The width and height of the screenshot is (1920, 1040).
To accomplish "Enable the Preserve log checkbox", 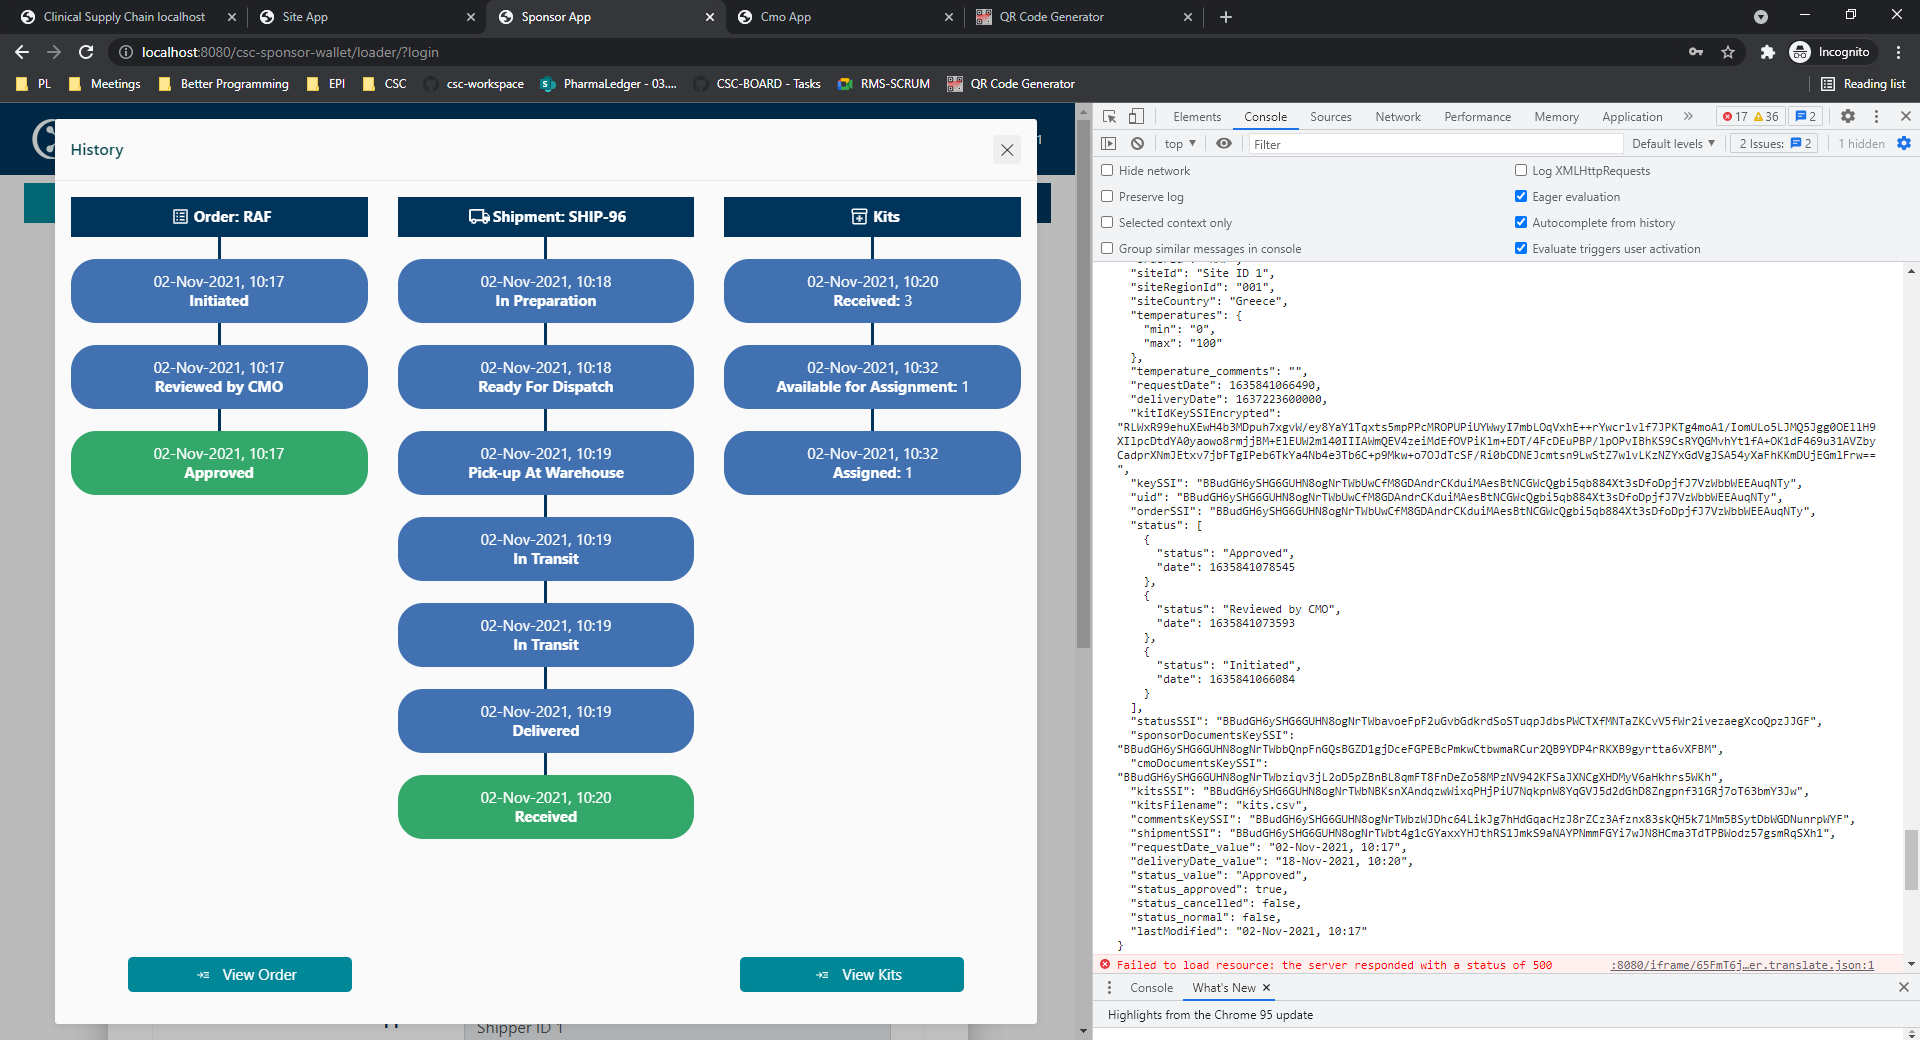I will pyautogui.click(x=1107, y=196).
